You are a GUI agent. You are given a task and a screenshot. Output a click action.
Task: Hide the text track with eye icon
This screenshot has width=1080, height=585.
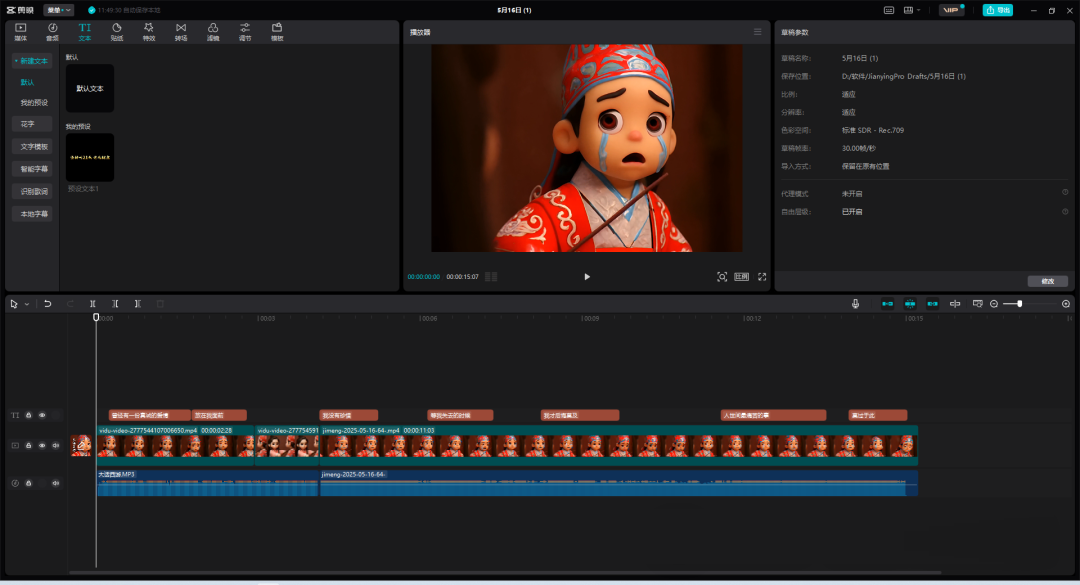(42, 415)
